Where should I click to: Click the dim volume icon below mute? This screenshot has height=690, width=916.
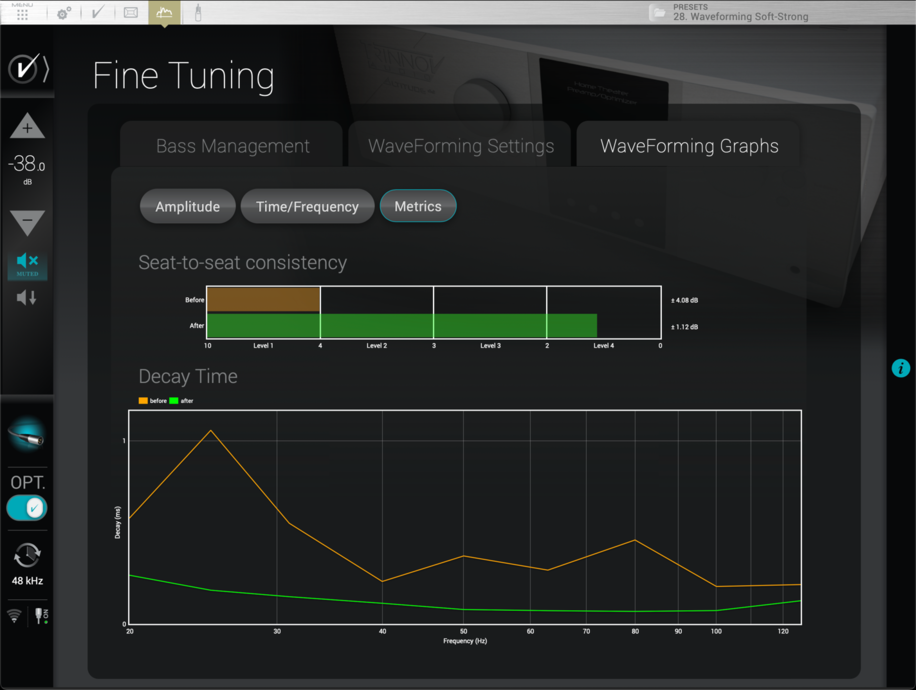click(27, 297)
